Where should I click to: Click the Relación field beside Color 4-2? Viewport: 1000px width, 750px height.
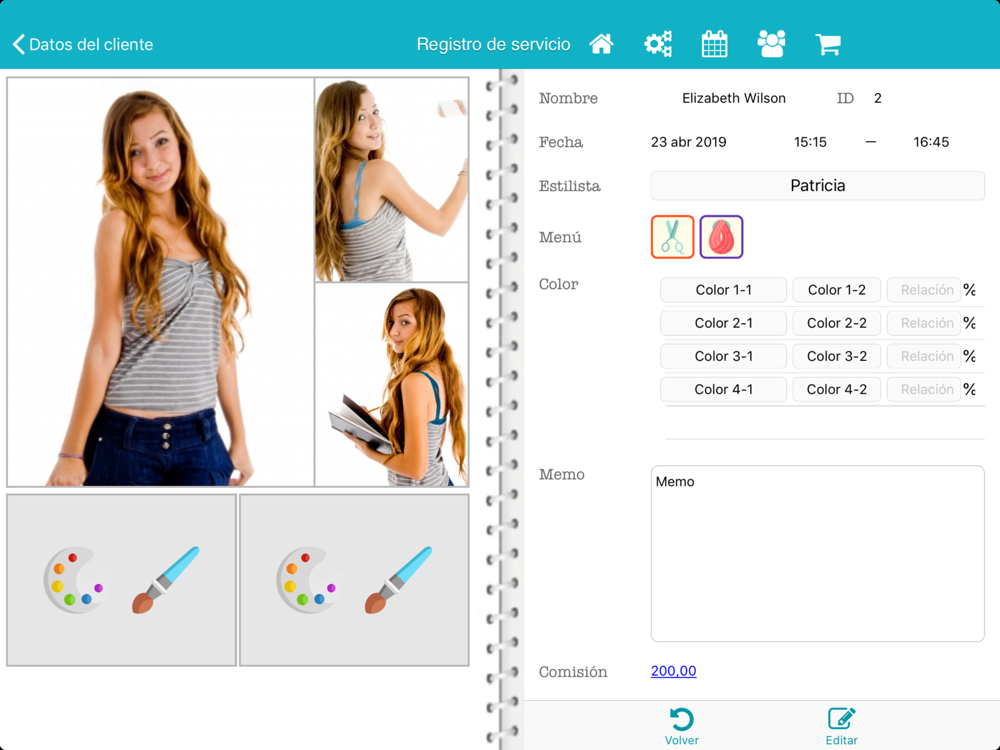tap(924, 389)
